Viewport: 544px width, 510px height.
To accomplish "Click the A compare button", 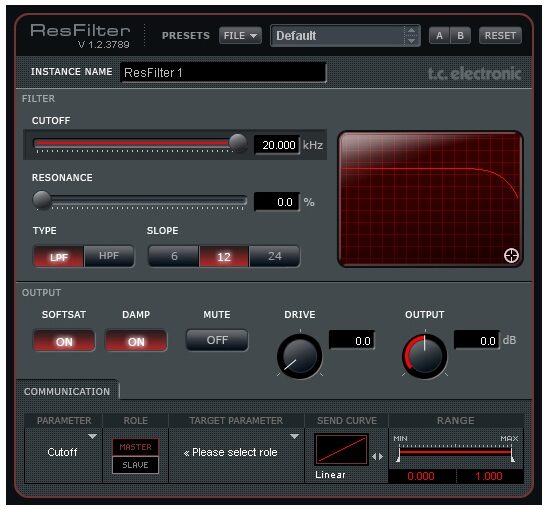I will click(x=439, y=36).
